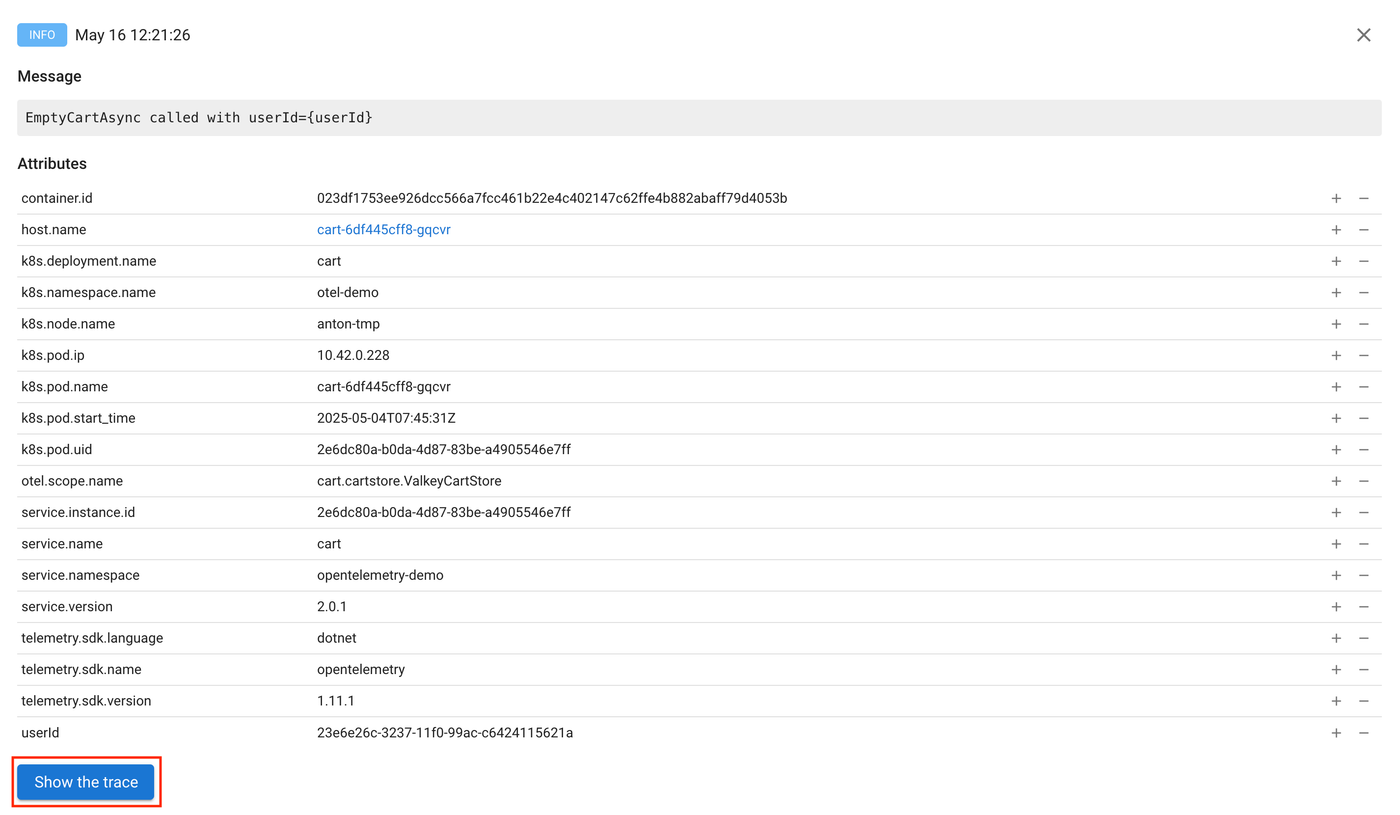Screen dimensions: 1400x815
Task: Click minus icon on service.namespace row
Action: tap(1363, 576)
